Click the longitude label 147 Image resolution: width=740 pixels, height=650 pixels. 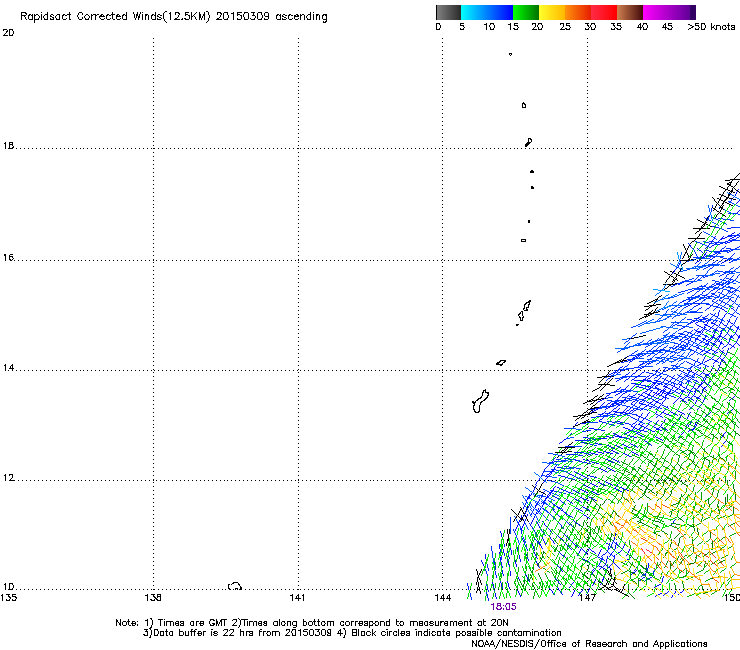587,598
